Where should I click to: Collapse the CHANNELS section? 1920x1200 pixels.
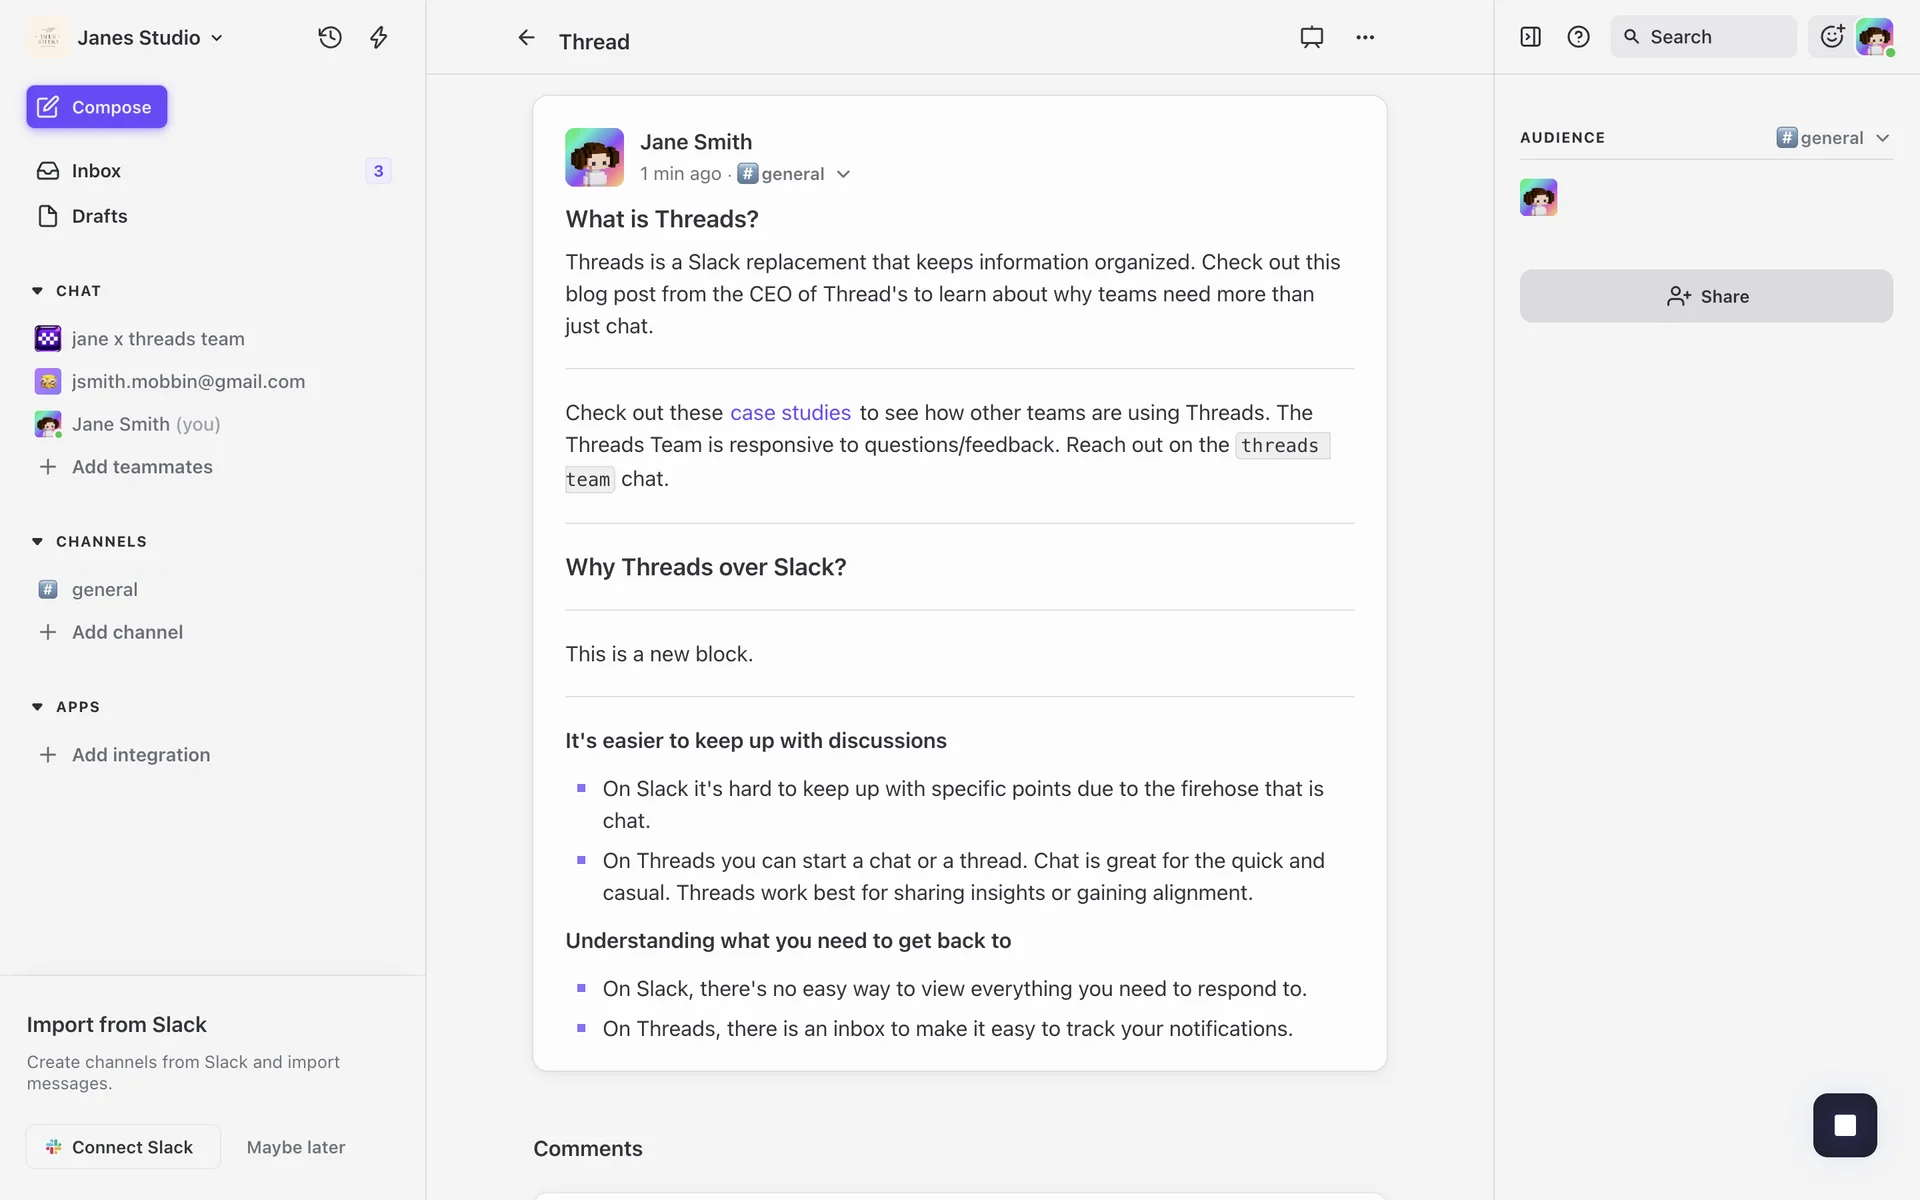(x=37, y=542)
